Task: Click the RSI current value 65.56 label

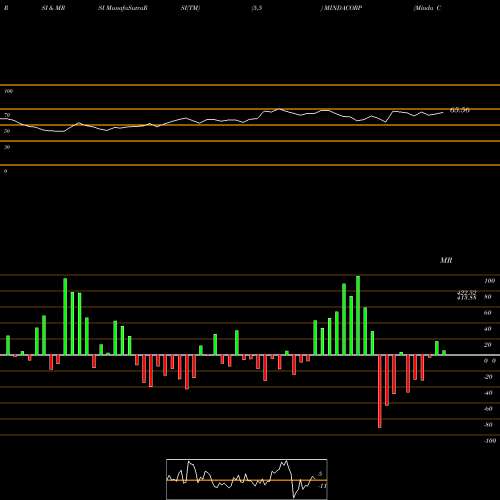Action: tap(460, 110)
